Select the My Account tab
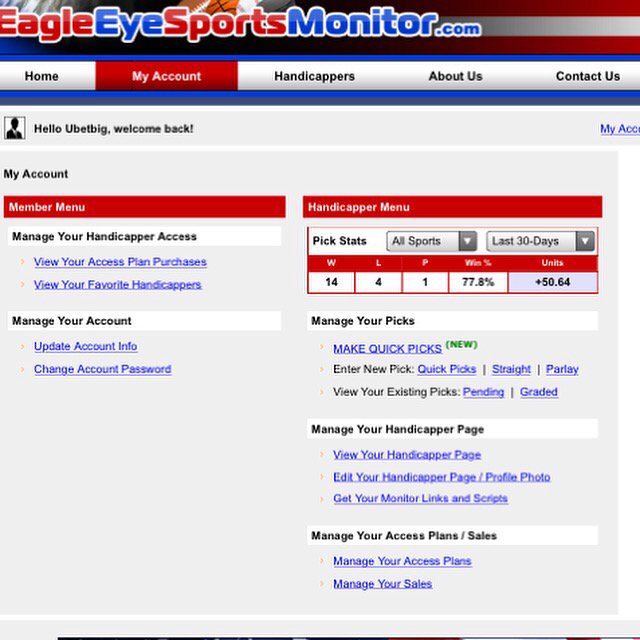The width and height of the screenshot is (640, 640). click(x=167, y=76)
